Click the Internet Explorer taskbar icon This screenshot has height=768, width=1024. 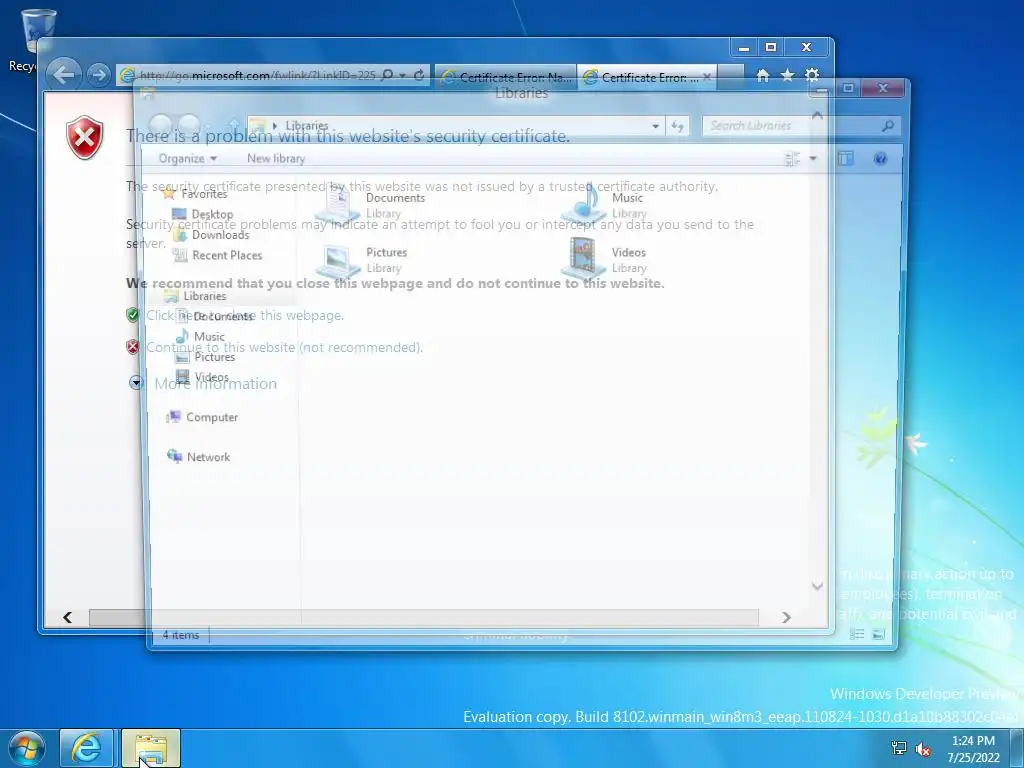86,748
